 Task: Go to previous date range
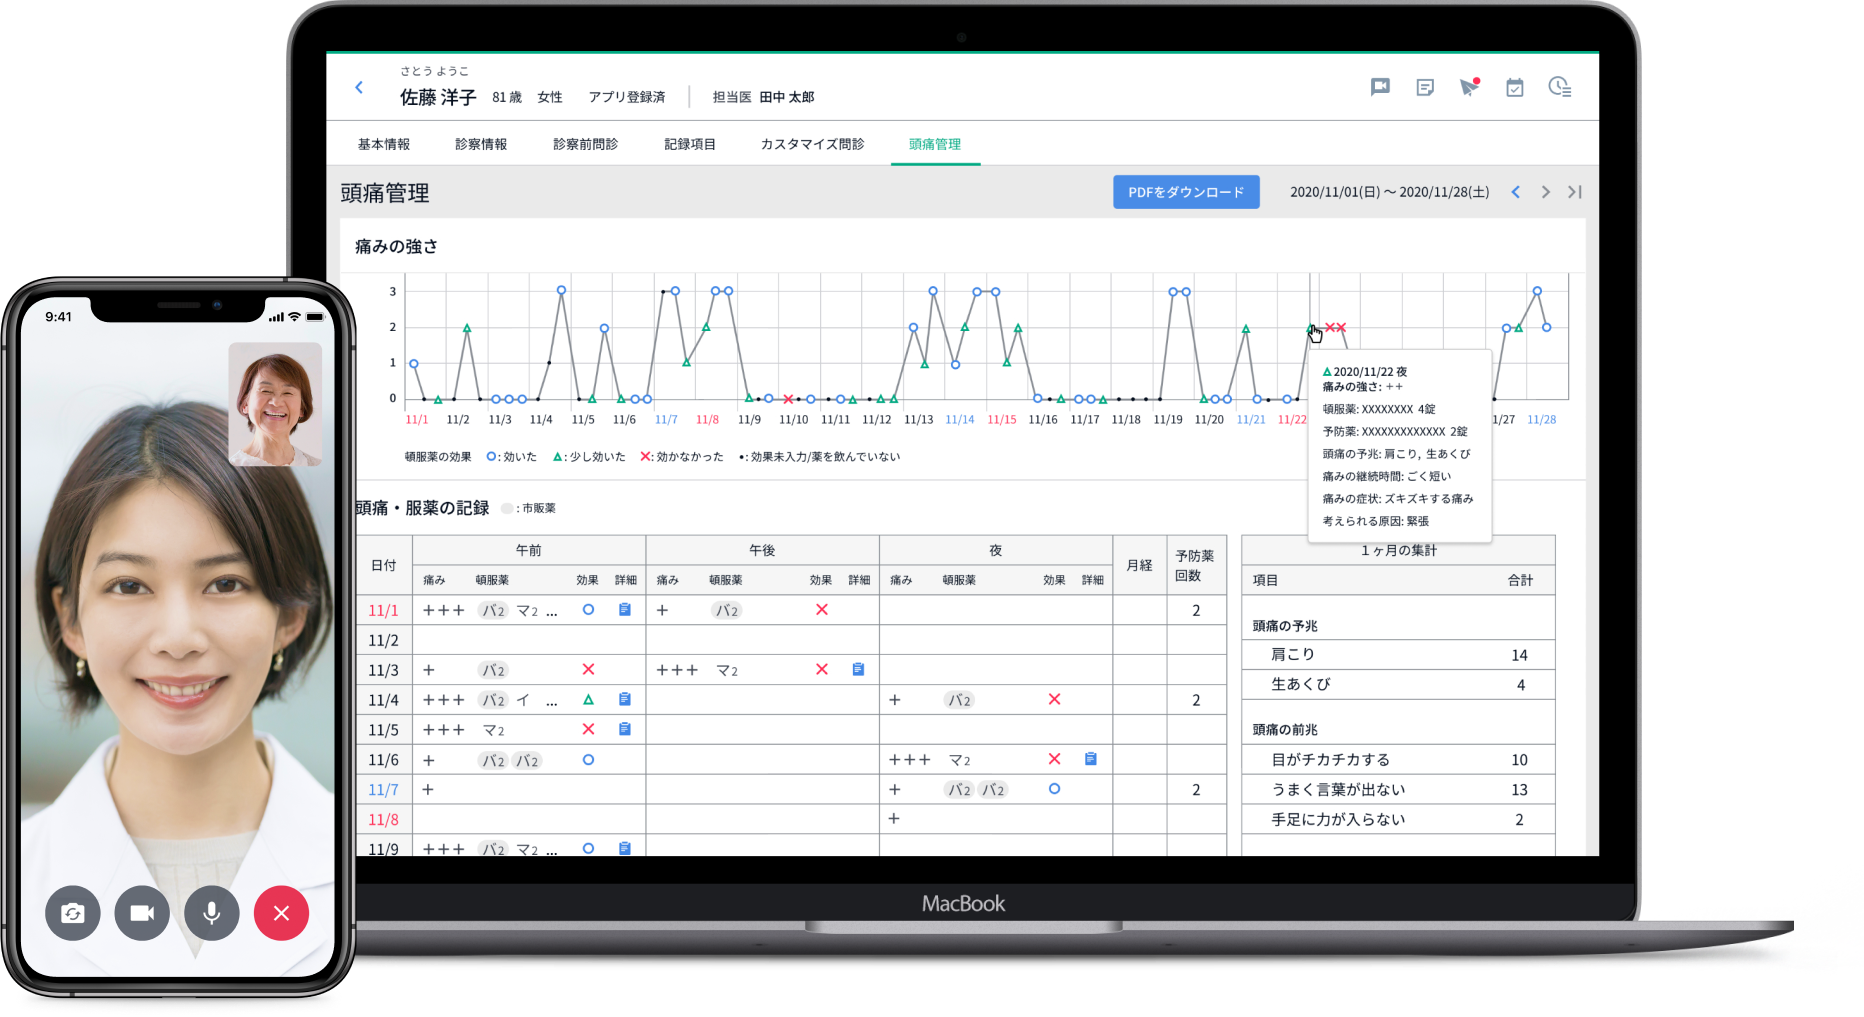click(x=1516, y=192)
